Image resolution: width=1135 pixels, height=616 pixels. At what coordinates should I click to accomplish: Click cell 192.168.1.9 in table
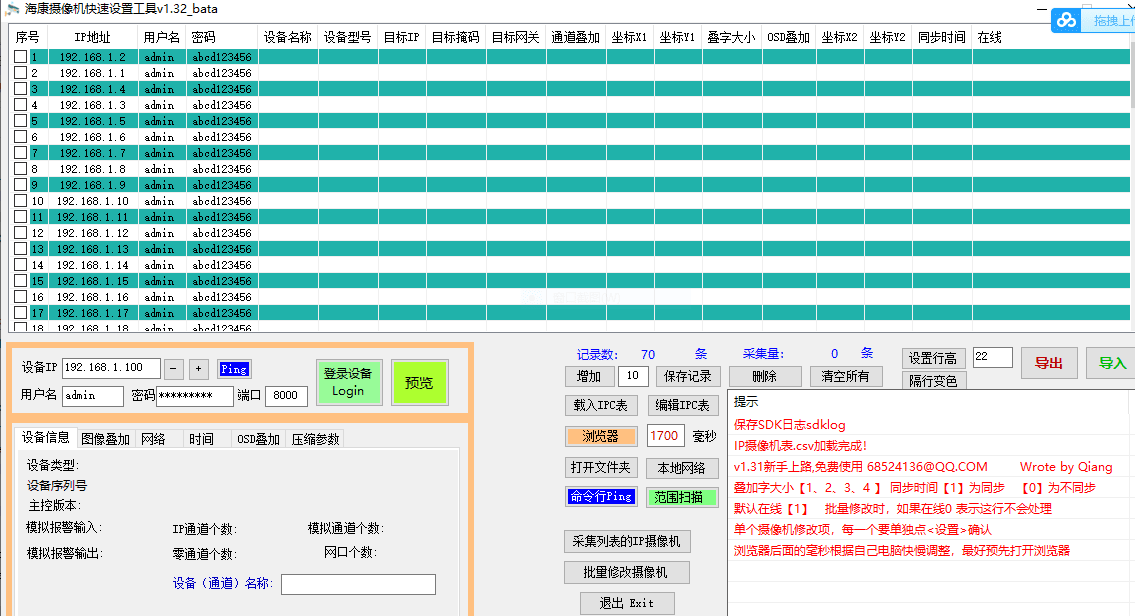pos(93,185)
